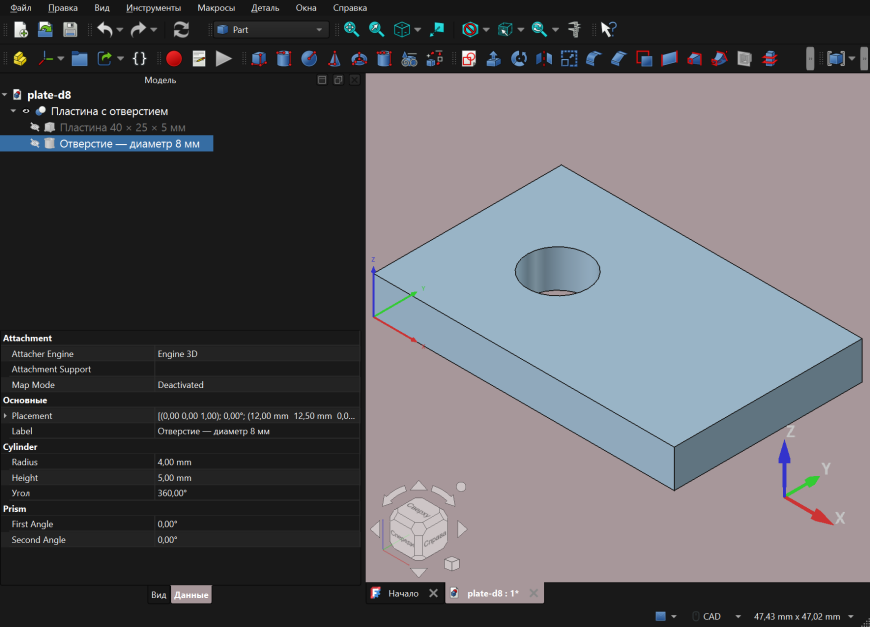This screenshot has height=627, width=870.
Task: Open the Макросы menu
Action: click(216, 8)
